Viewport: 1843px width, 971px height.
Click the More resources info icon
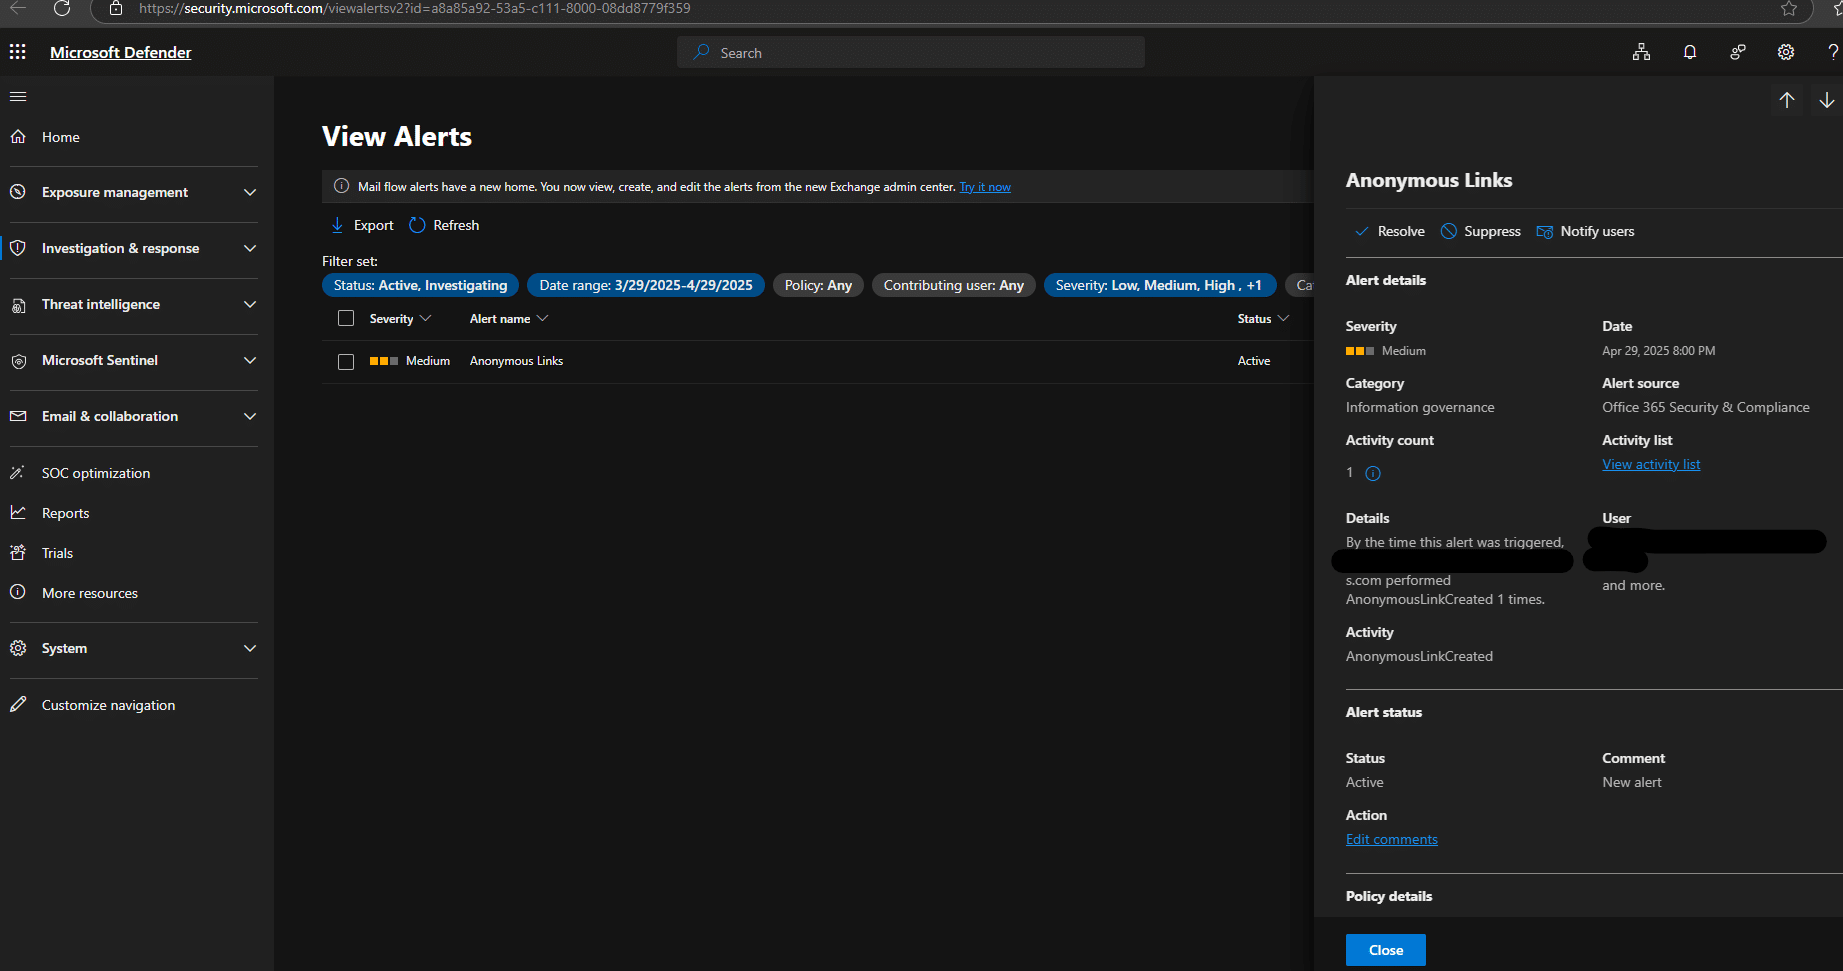coord(18,592)
